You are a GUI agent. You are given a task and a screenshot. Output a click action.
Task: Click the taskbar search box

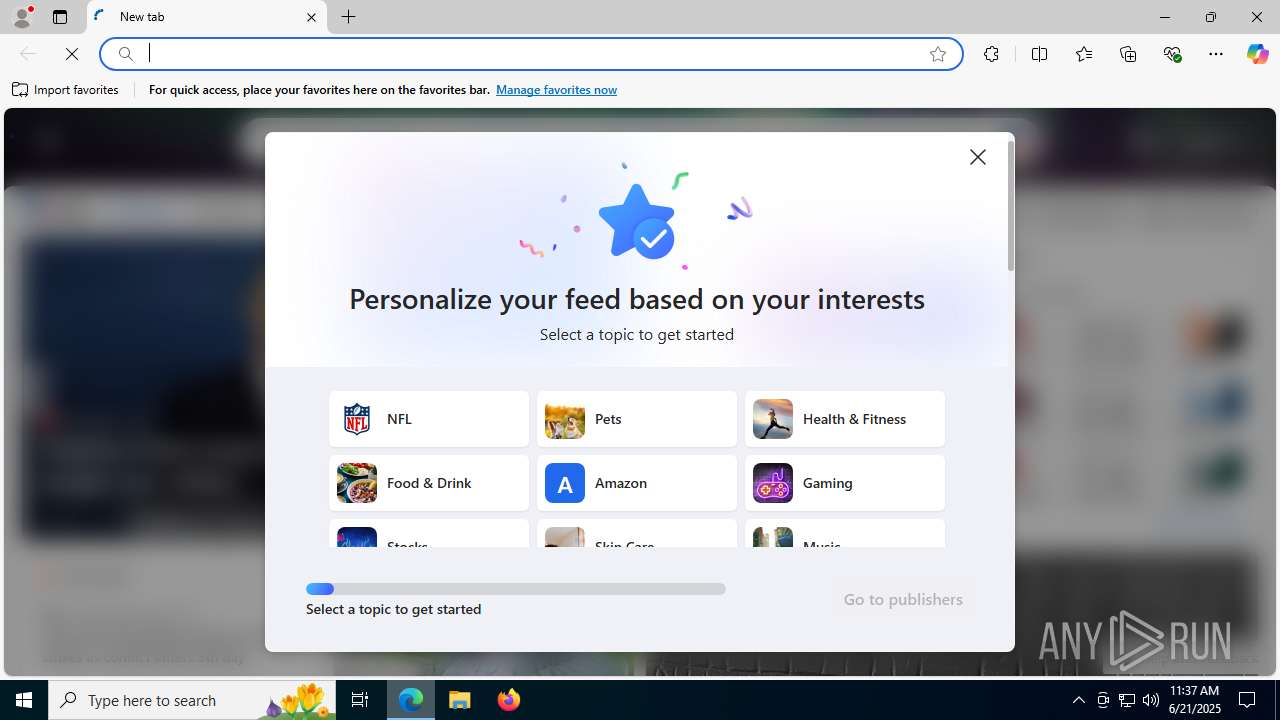(x=194, y=700)
